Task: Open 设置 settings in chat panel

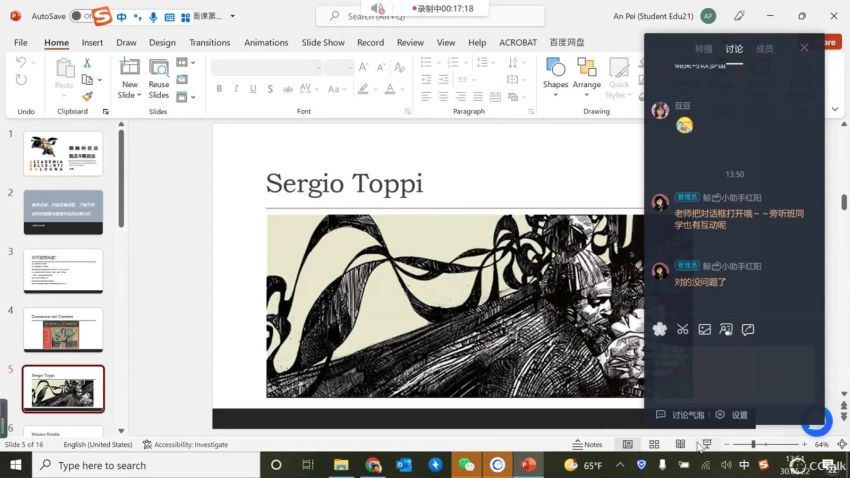Action: 732,415
